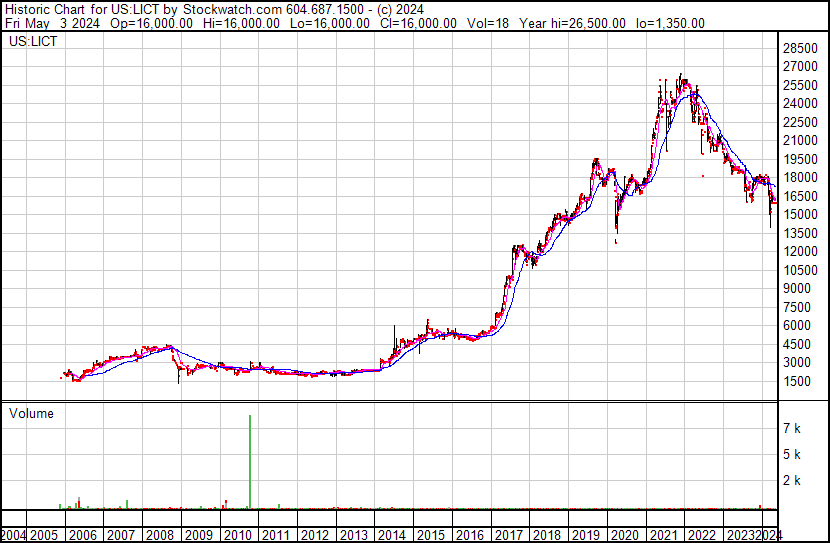Click the 1500 price axis label
Viewport: 830px width, 543px height.
(x=797, y=381)
